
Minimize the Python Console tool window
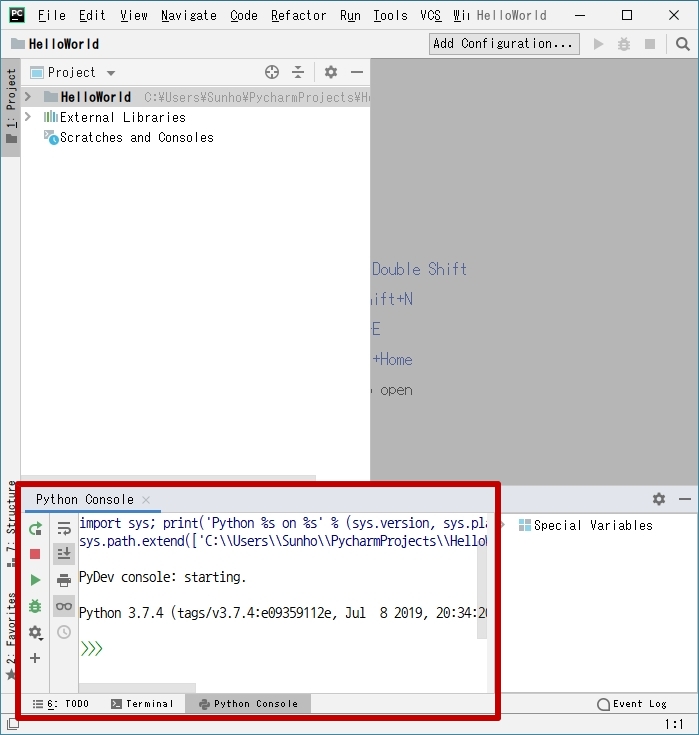(x=685, y=499)
